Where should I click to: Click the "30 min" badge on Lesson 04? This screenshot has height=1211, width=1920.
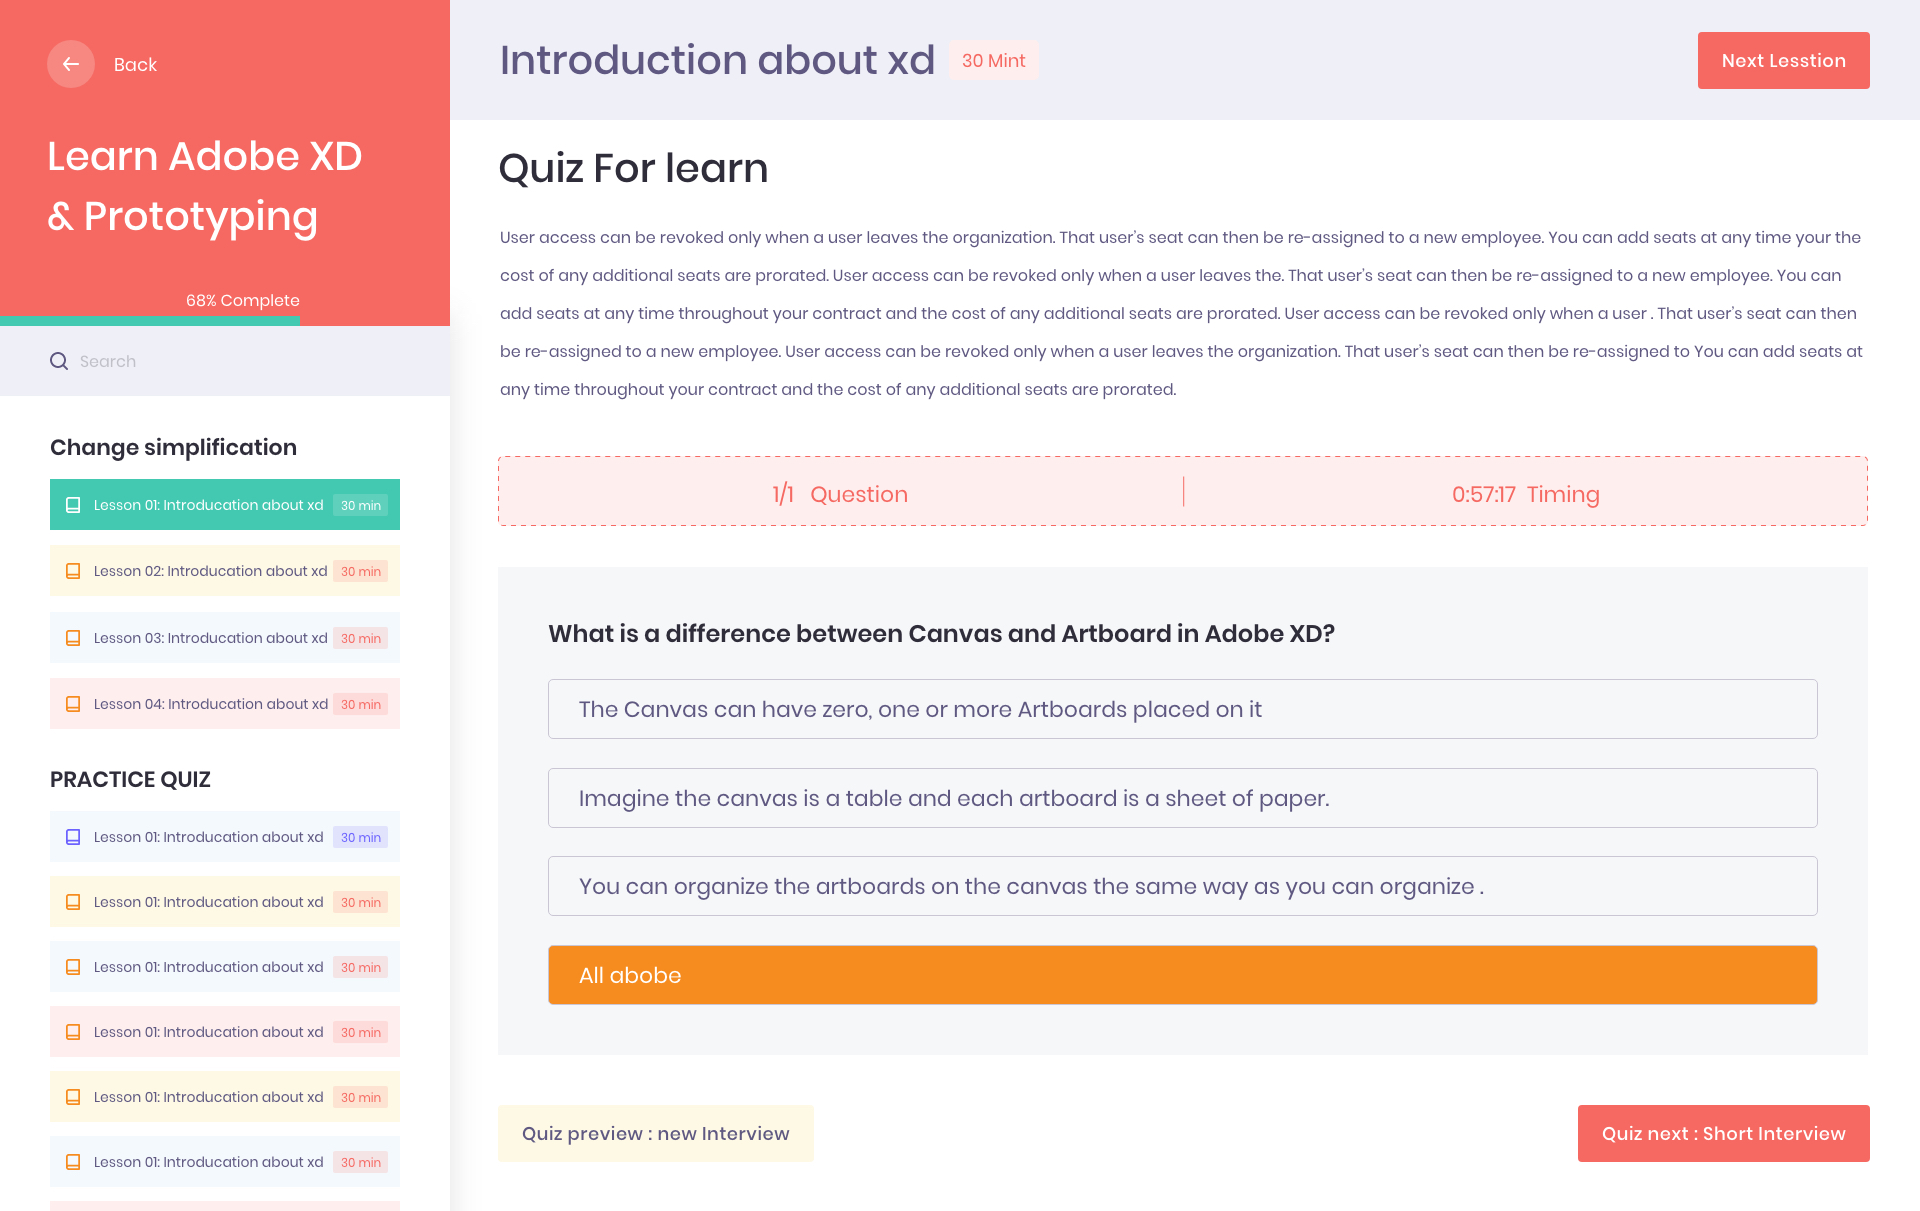(361, 705)
